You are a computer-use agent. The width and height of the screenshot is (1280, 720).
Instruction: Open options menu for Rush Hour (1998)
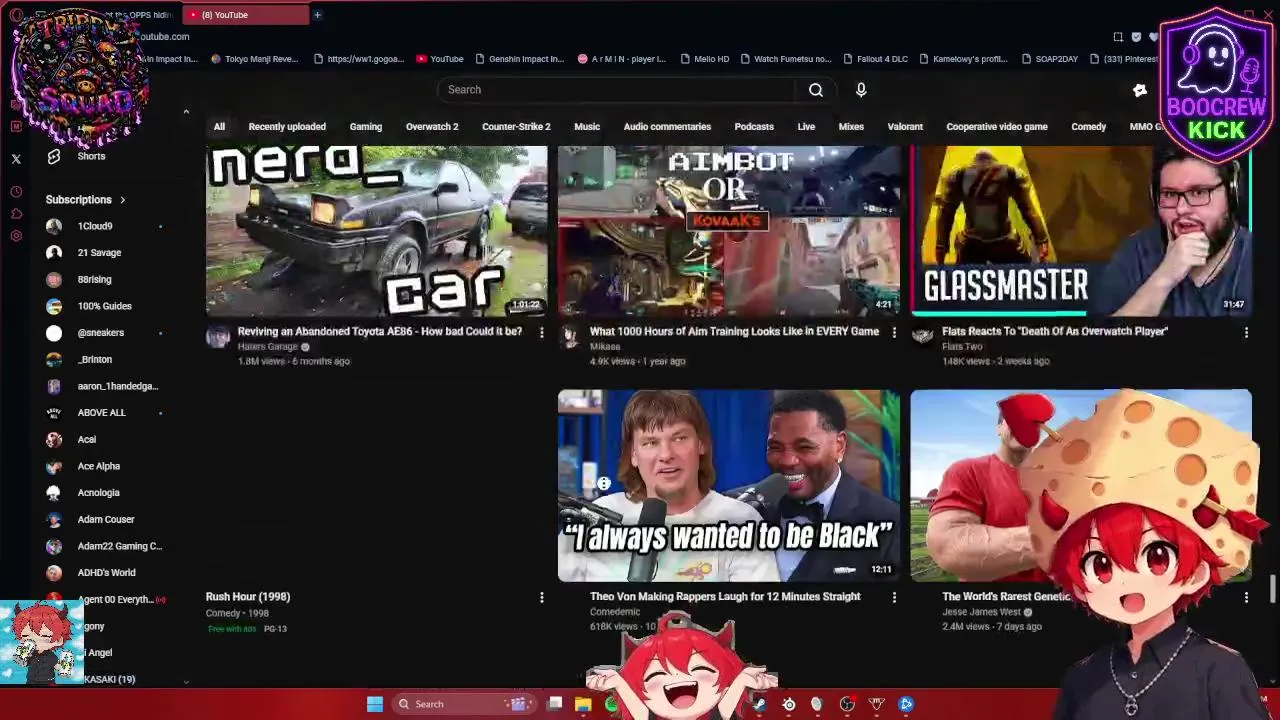542,597
